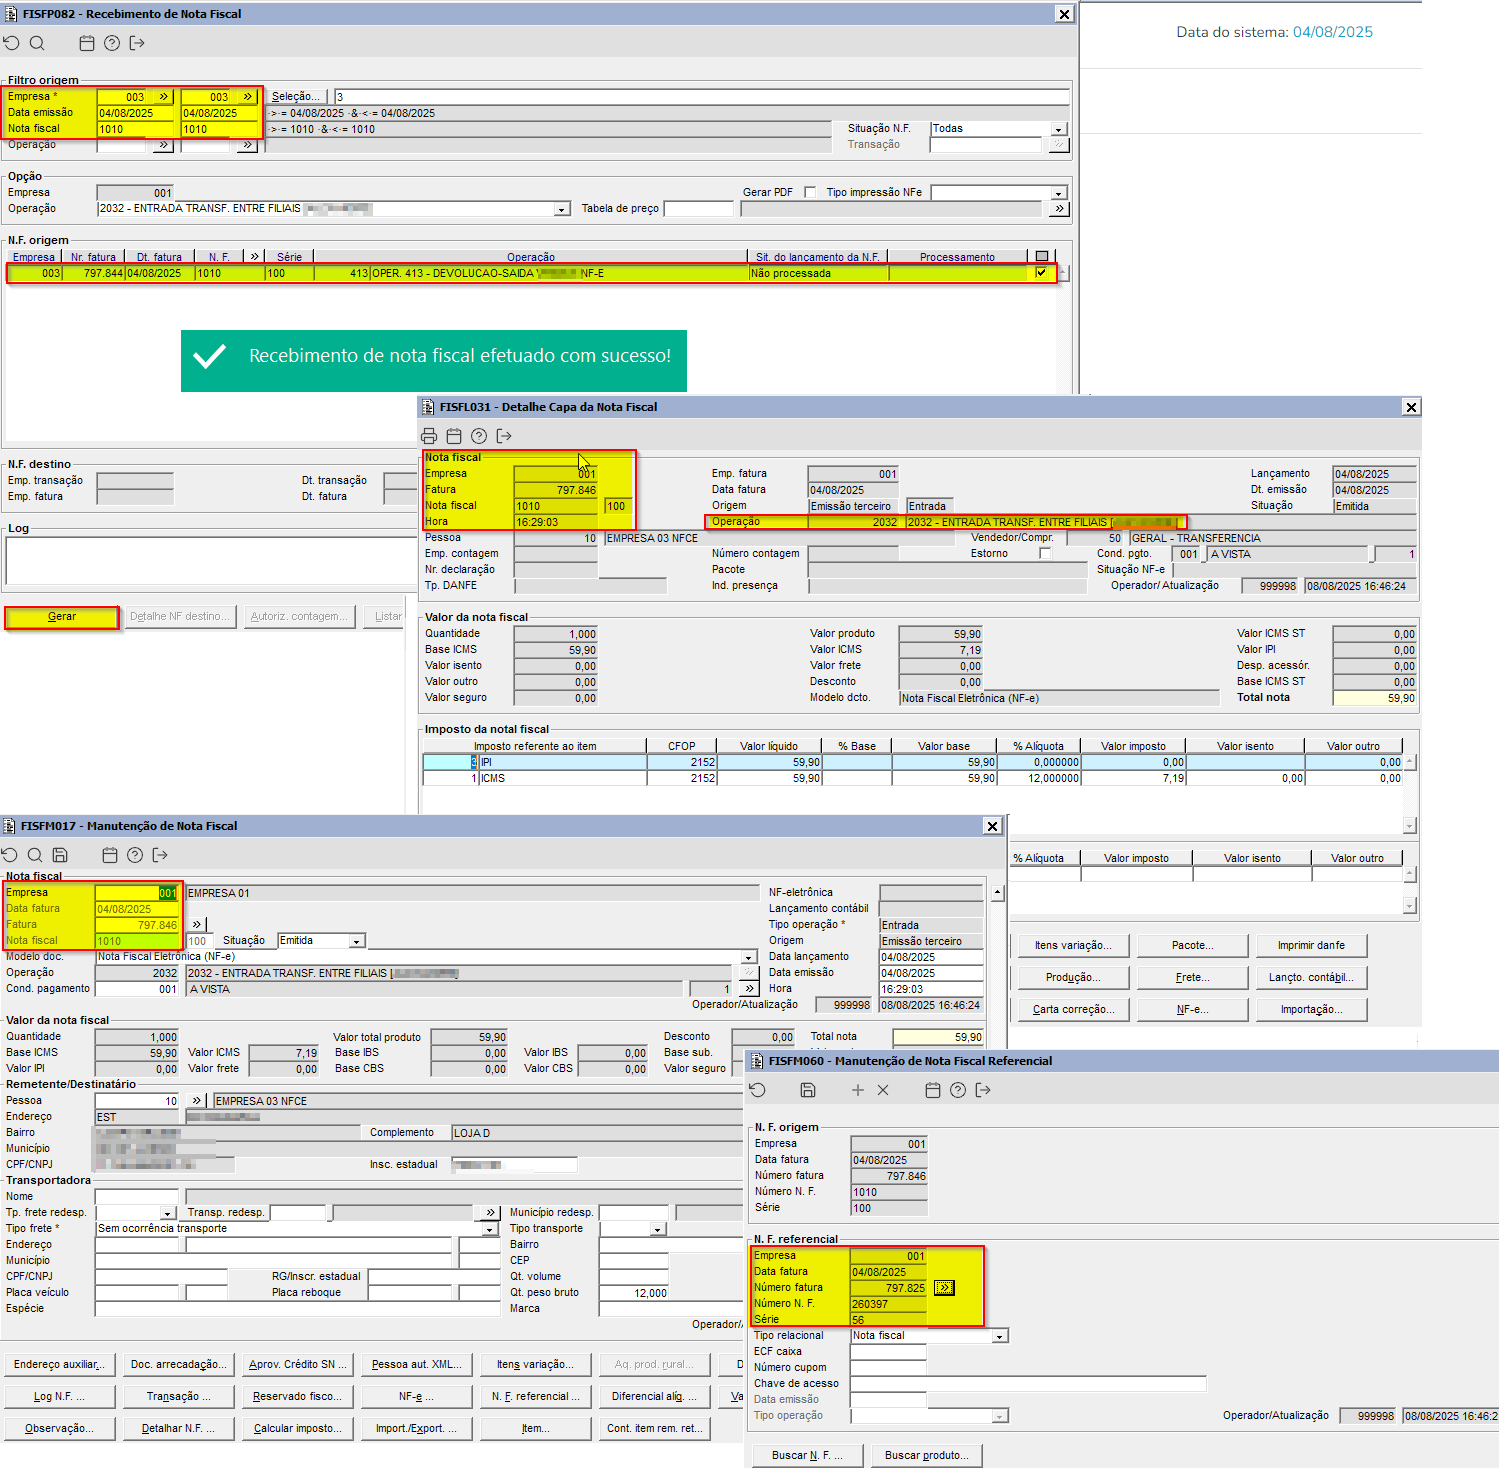The width and height of the screenshot is (1499, 1468).
Task: Click the Endereço auxiliar... button
Action: coord(60,1365)
